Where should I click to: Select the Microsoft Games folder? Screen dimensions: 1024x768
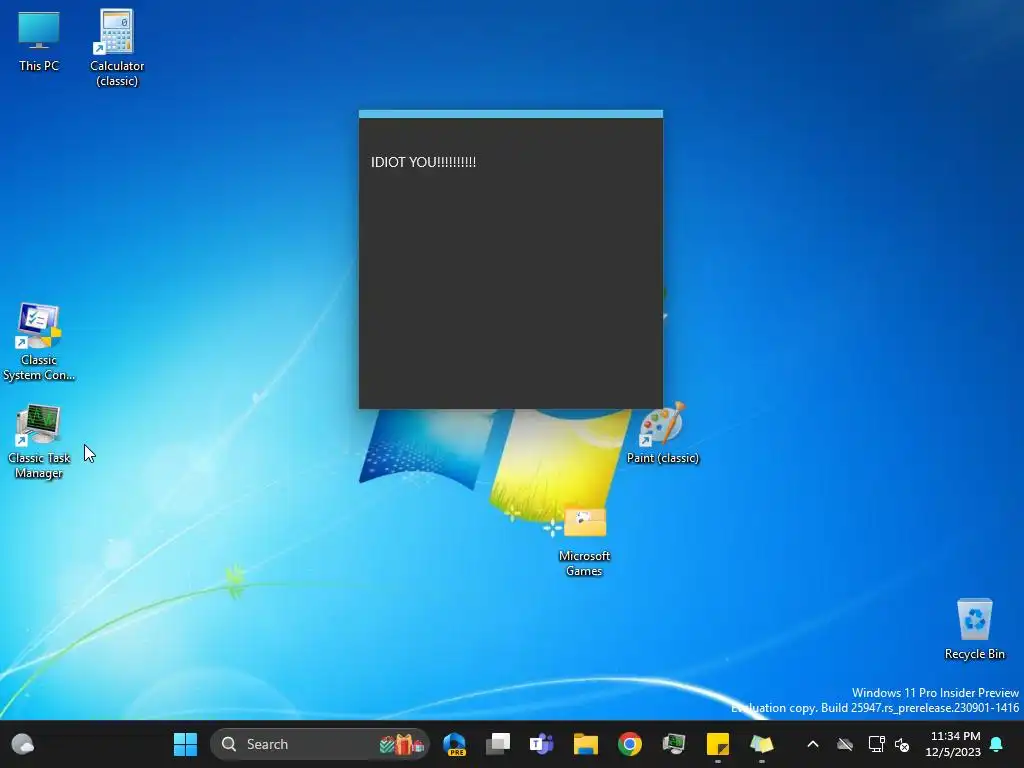[x=584, y=541]
